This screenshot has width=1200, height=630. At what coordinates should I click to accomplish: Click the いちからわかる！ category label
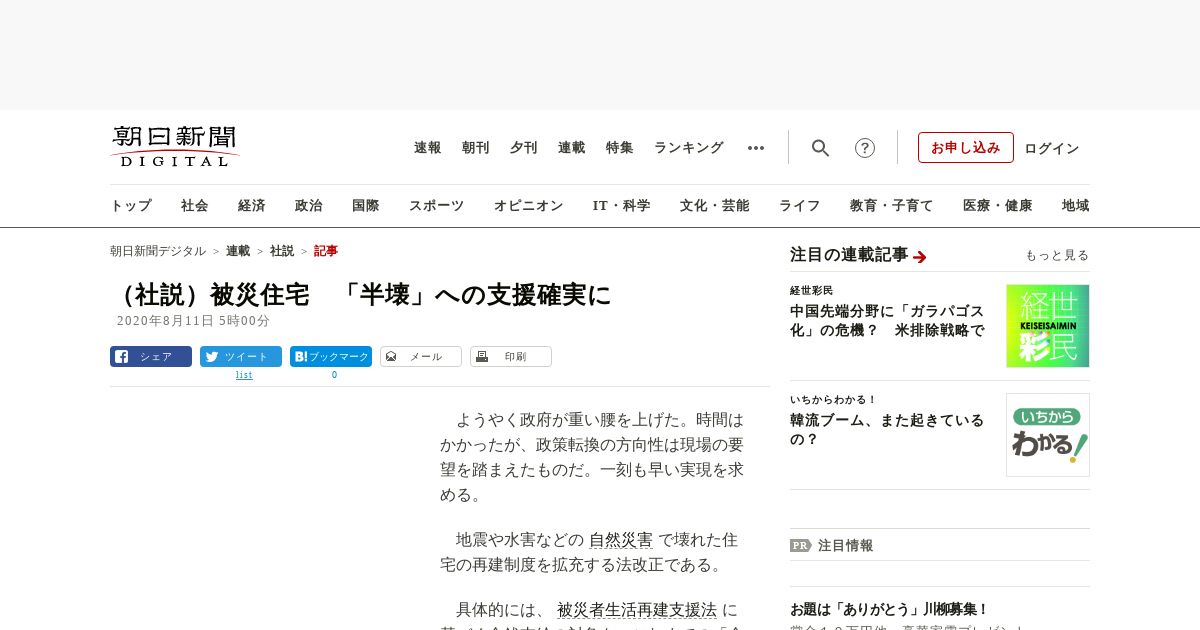(x=833, y=400)
